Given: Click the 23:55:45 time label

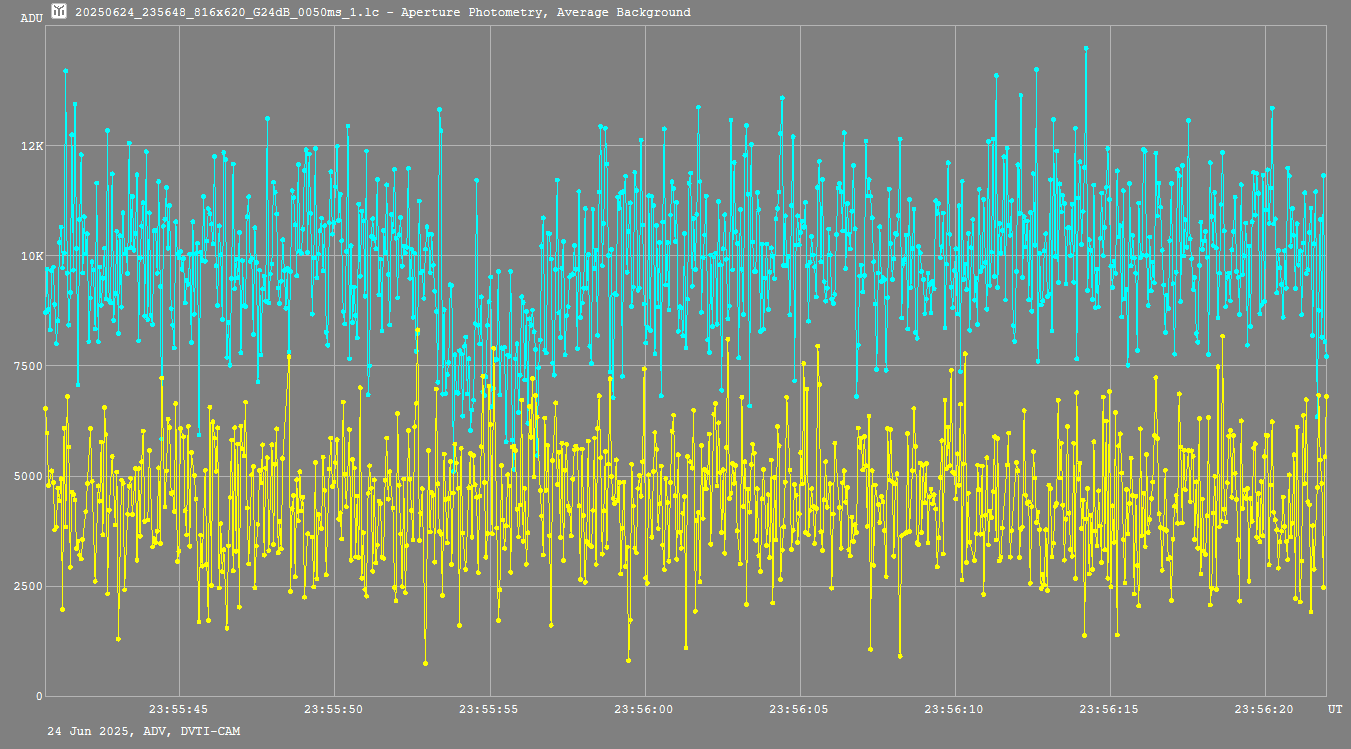Looking at the screenshot, I should 179,709.
